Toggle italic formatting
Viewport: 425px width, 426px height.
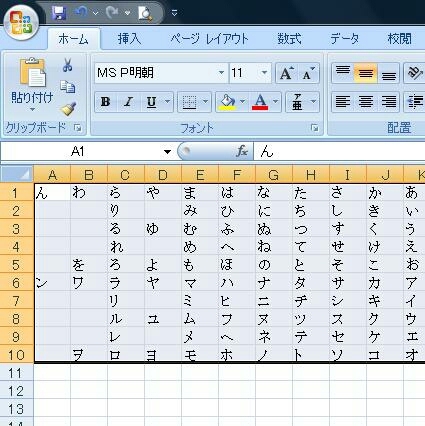tap(128, 102)
